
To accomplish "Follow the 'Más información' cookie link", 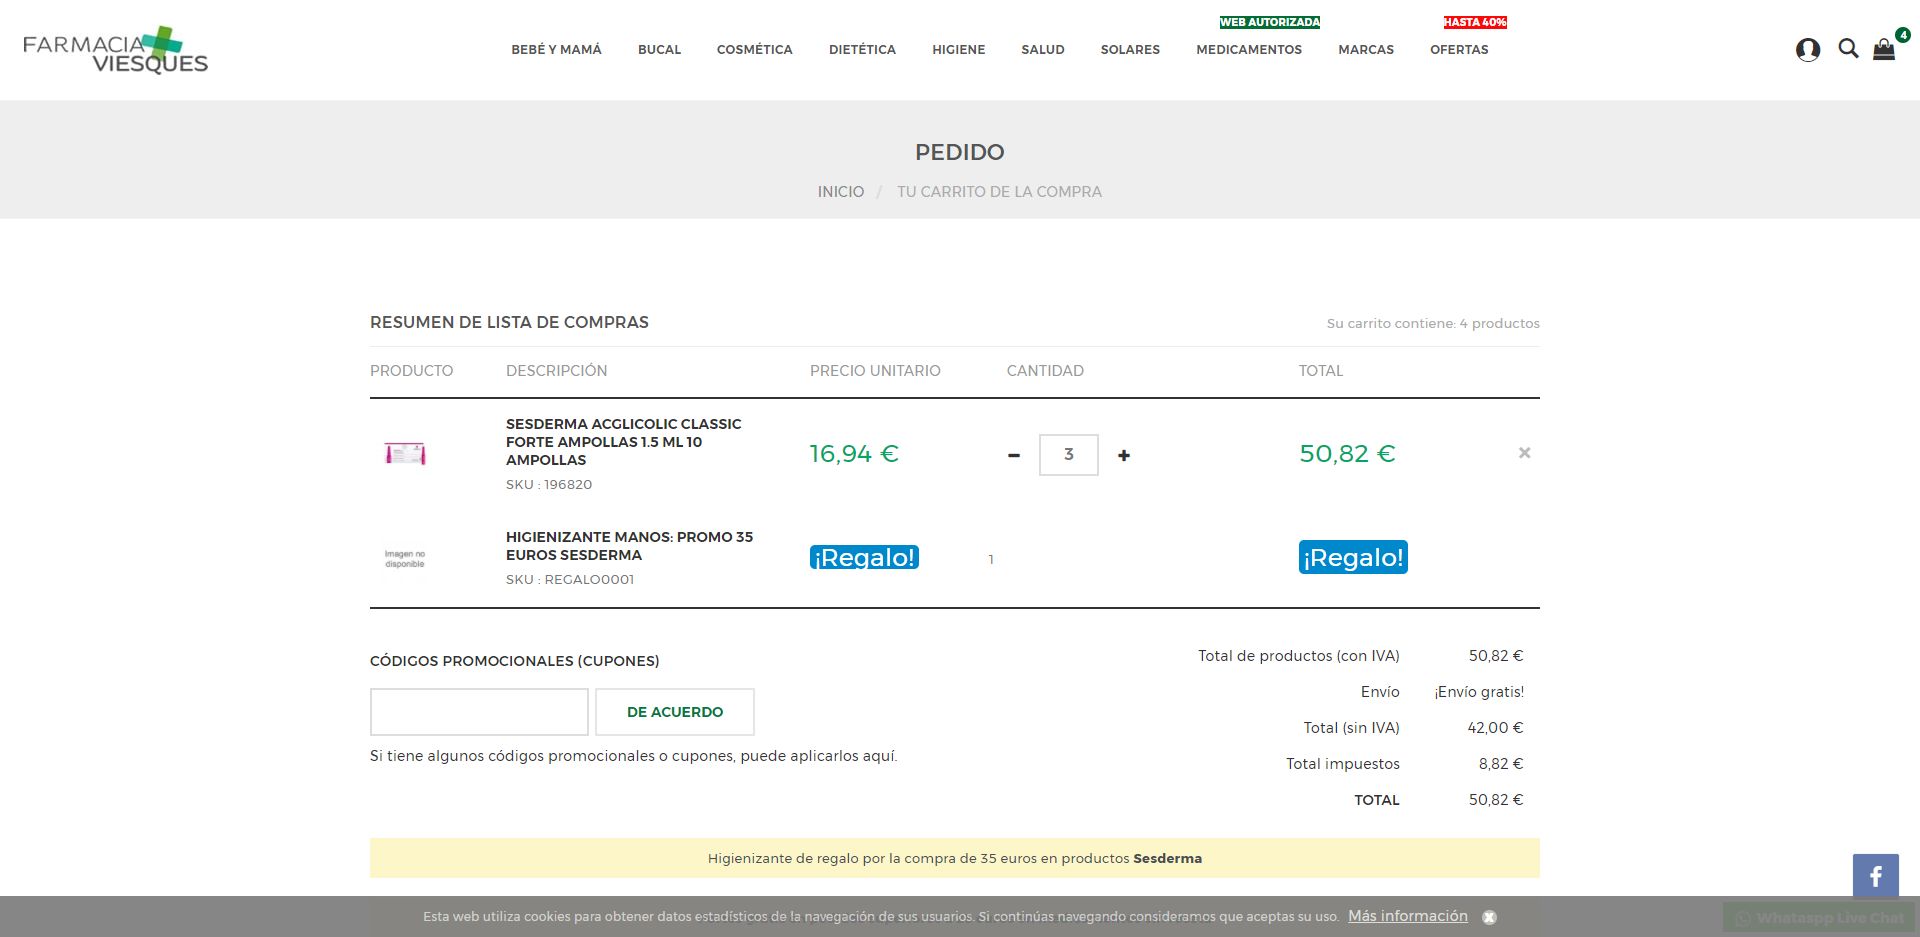I will tap(1408, 916).
